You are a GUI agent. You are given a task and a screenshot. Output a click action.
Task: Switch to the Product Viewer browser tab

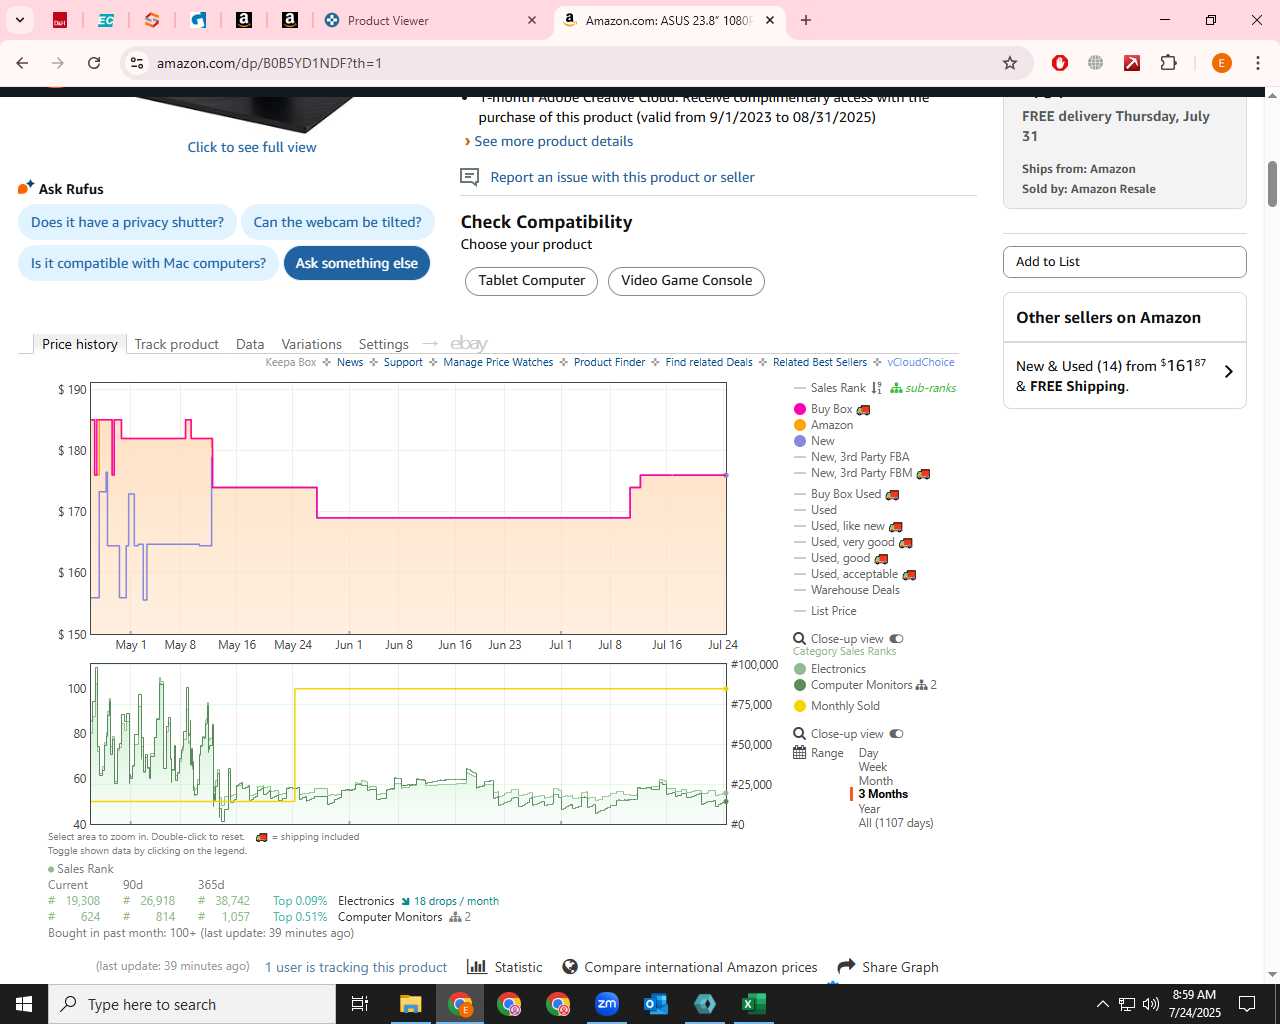point(430,20)
